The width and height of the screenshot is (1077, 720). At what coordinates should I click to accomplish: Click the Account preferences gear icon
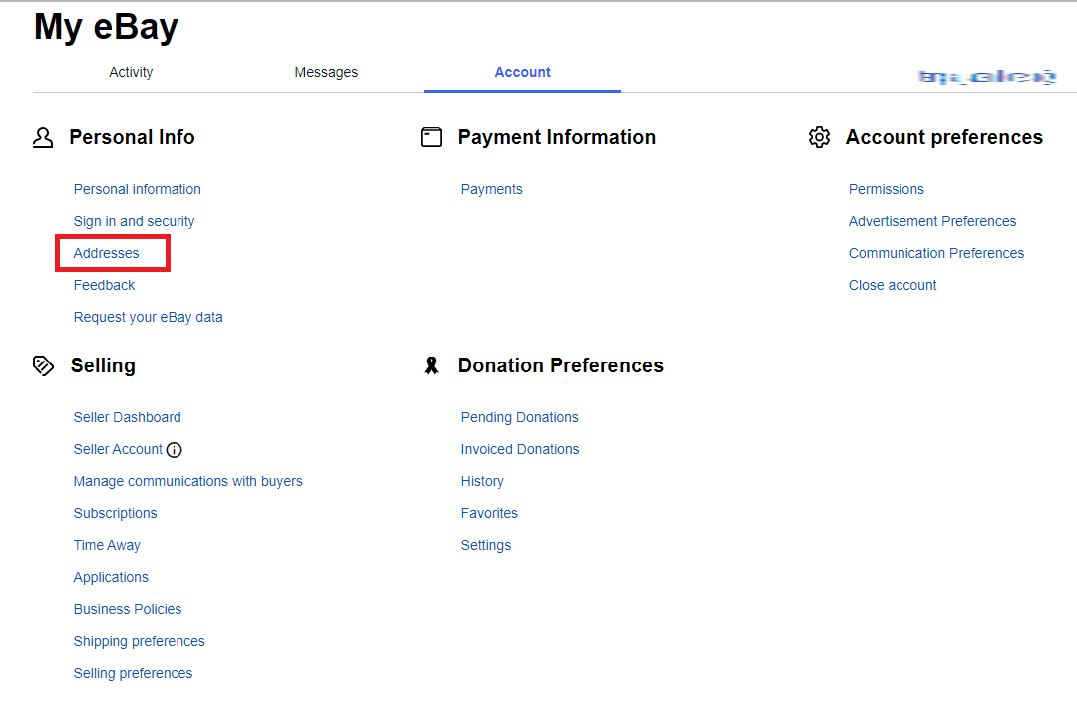pos(819,137)
